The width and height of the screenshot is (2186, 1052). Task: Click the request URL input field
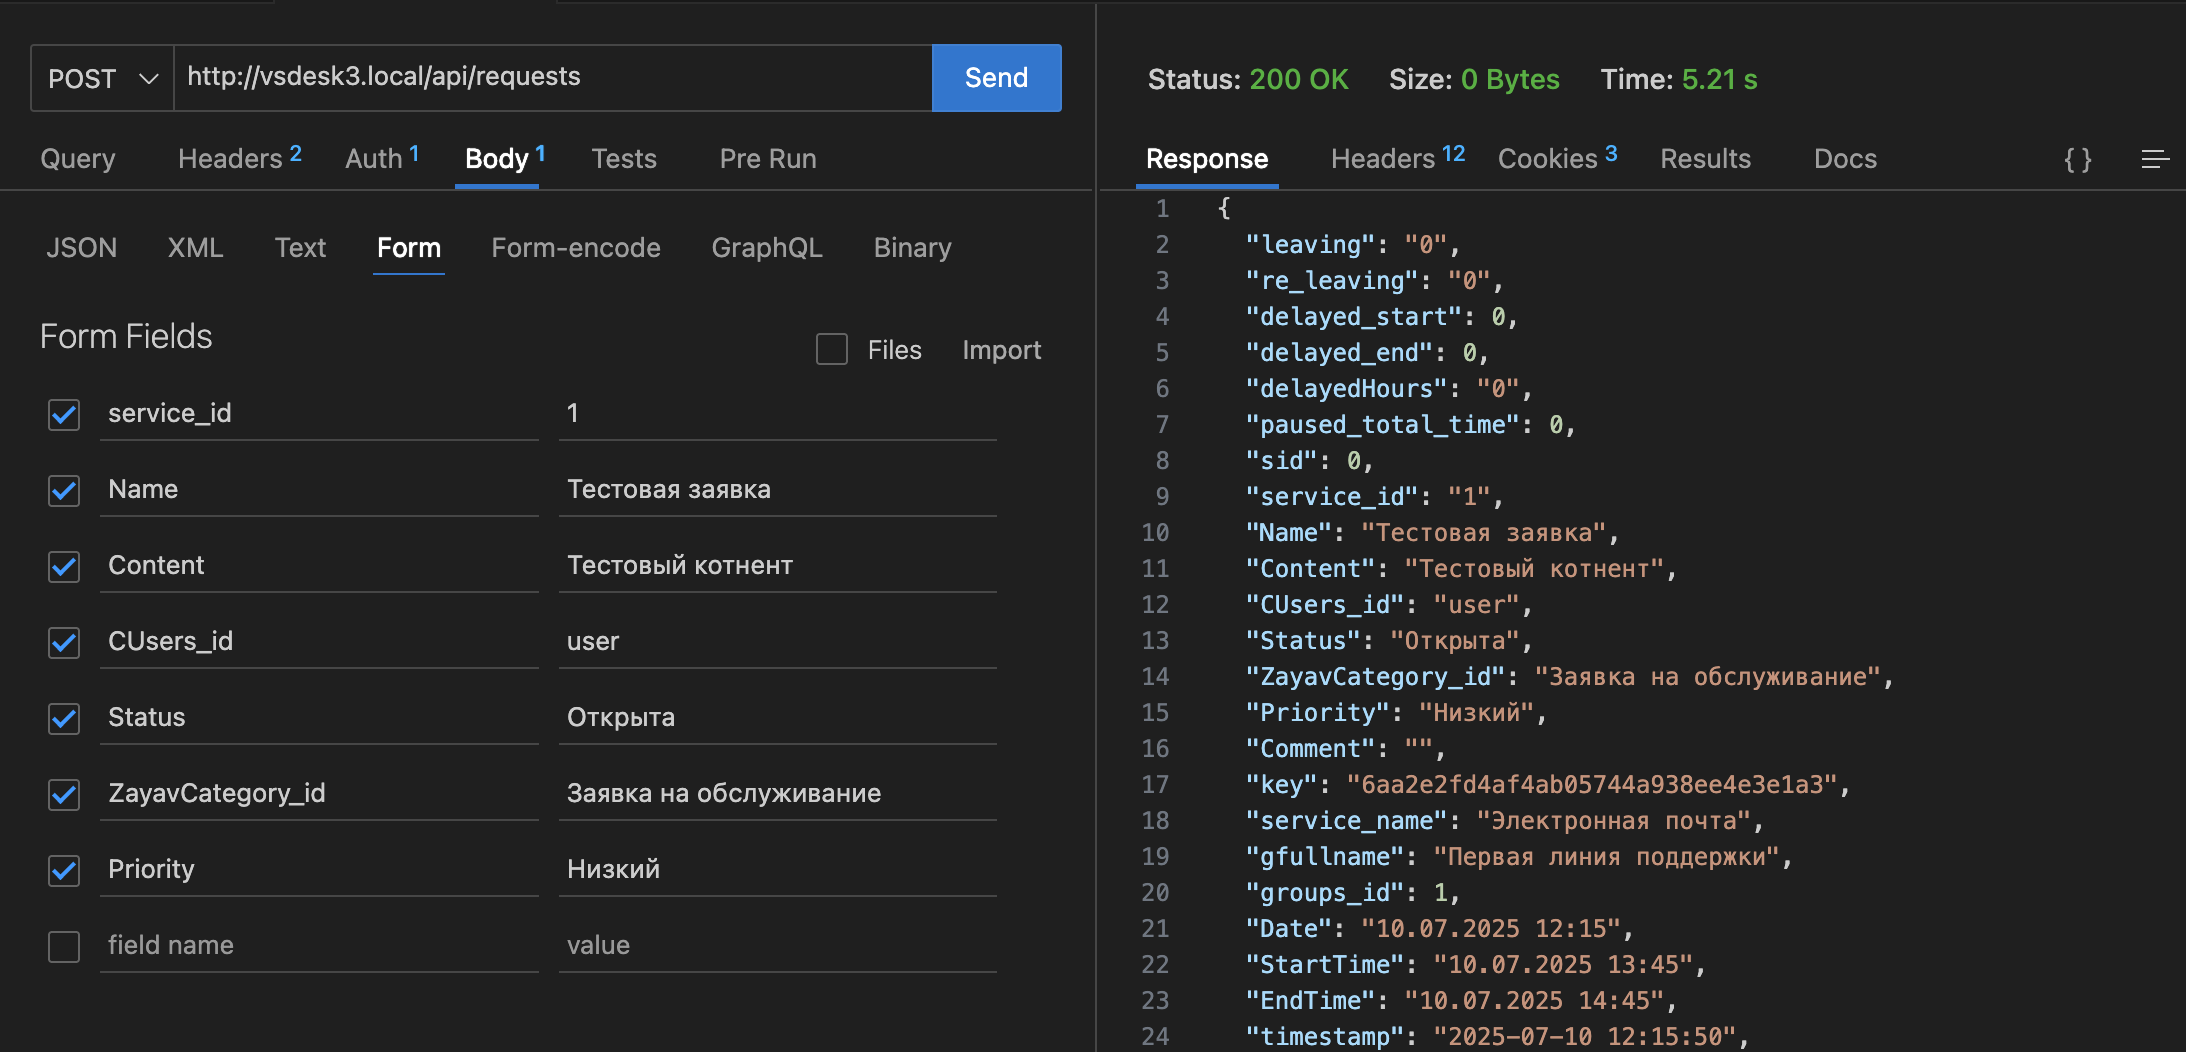coord(552,77)
